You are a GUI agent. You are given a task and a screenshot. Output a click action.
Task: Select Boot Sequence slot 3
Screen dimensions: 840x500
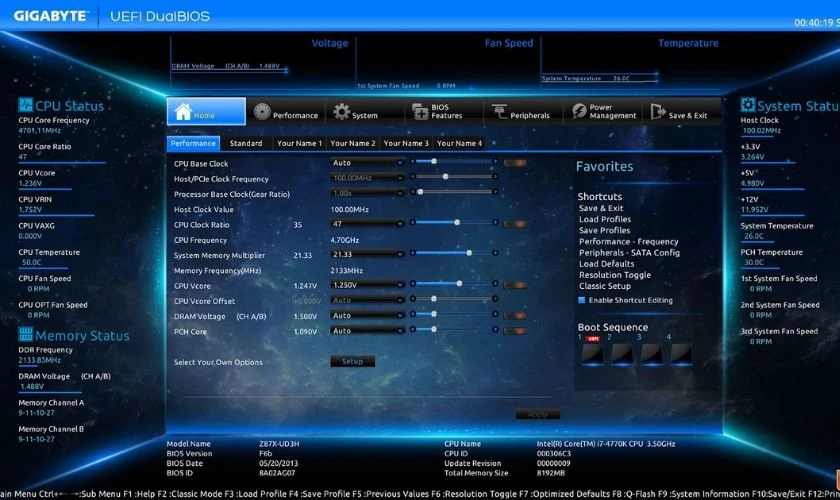(651, 354)
